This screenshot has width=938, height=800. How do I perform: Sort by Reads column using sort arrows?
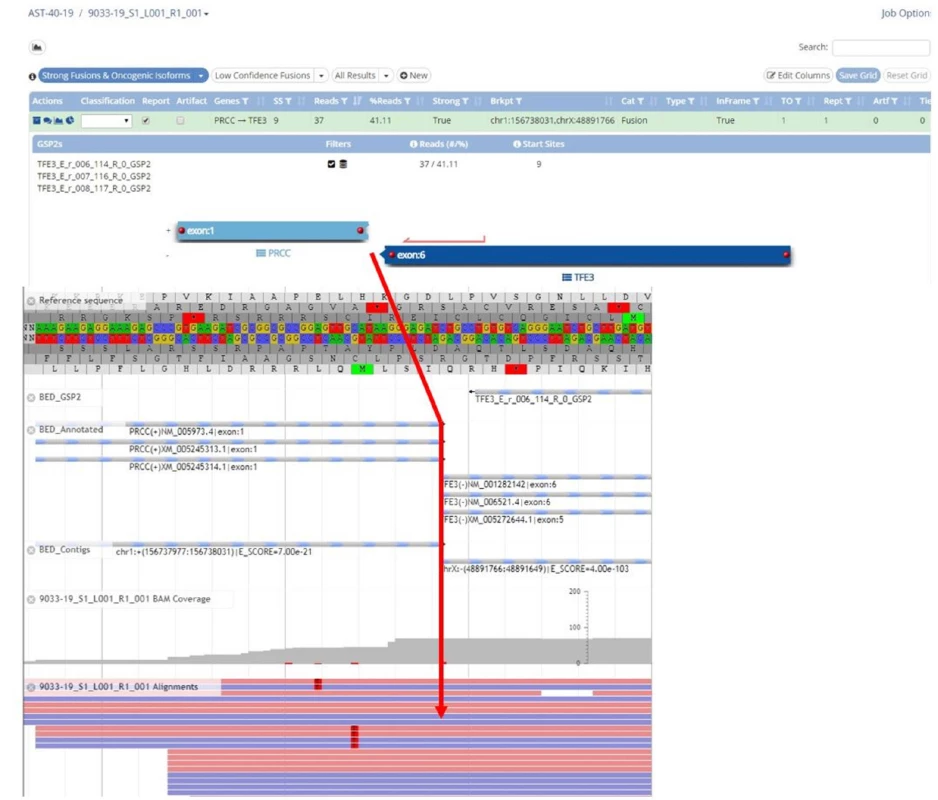click(x=357, y=101)
